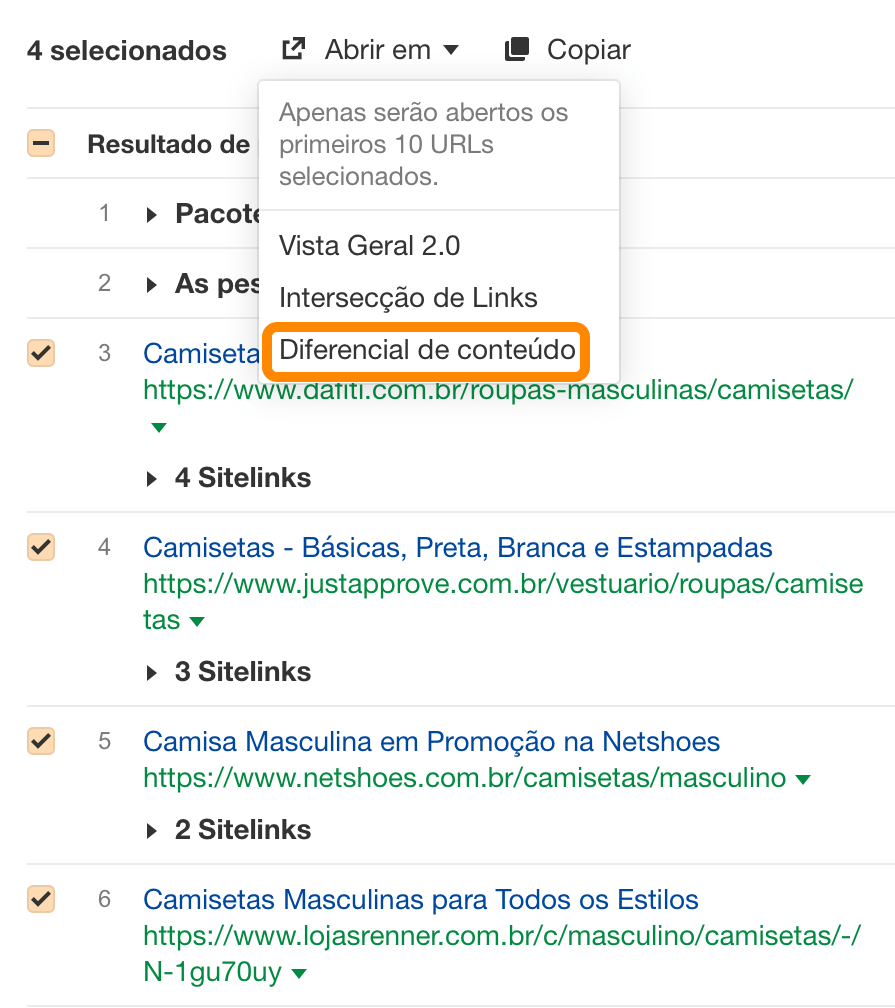Open Camisetas Masculinas para Todos os Estilos

click(420, 900)
